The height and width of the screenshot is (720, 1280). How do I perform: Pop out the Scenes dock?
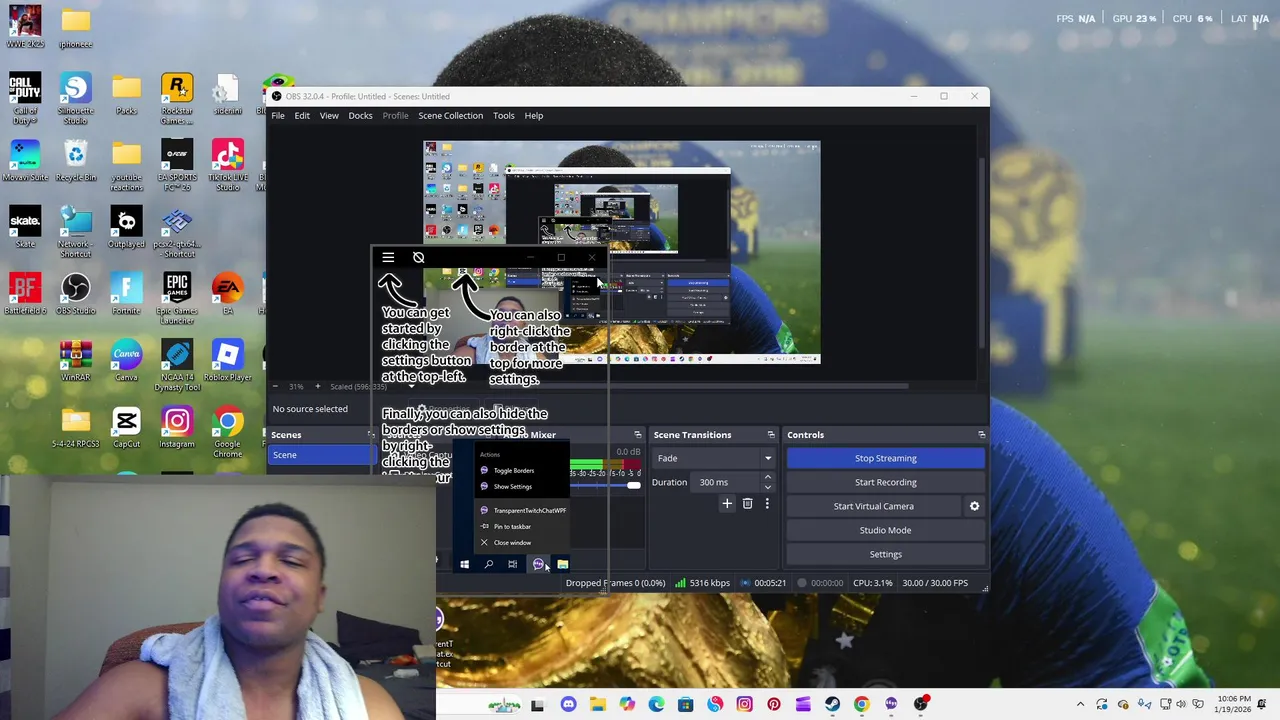coord(370,435)
